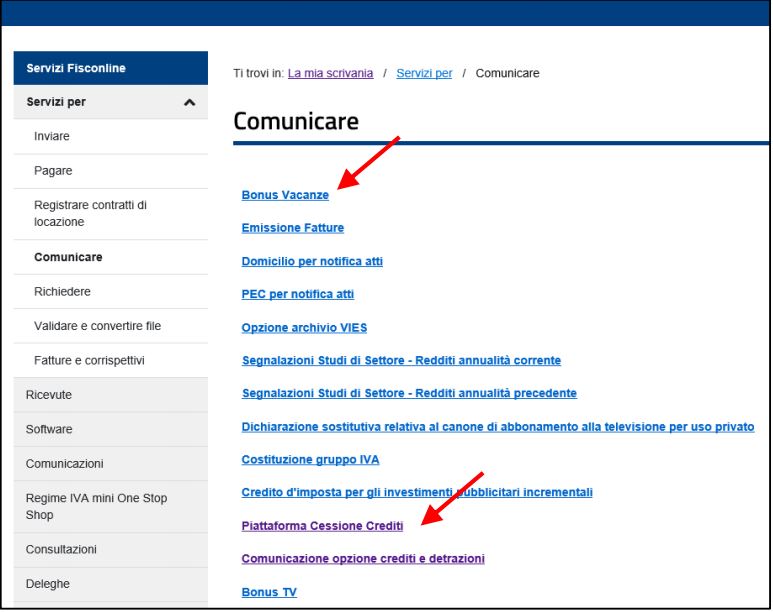This screenshot has width=773, height=612.
Task: Click the Comunicare page heading
Action: click(x=296, y=121)
